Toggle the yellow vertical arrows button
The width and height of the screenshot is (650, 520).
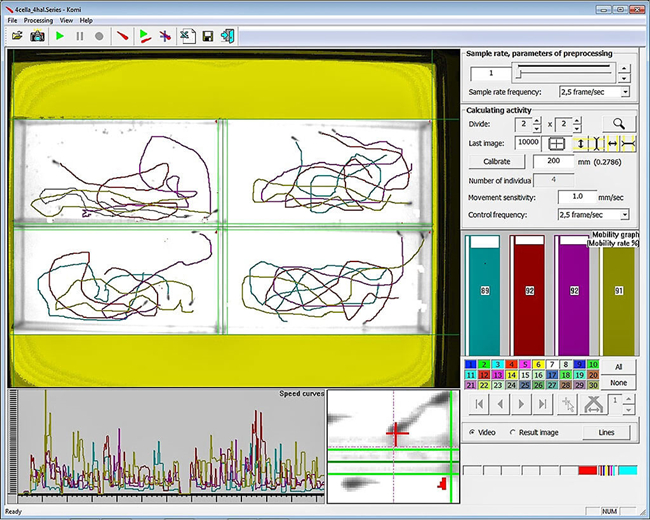pos(581,143)
